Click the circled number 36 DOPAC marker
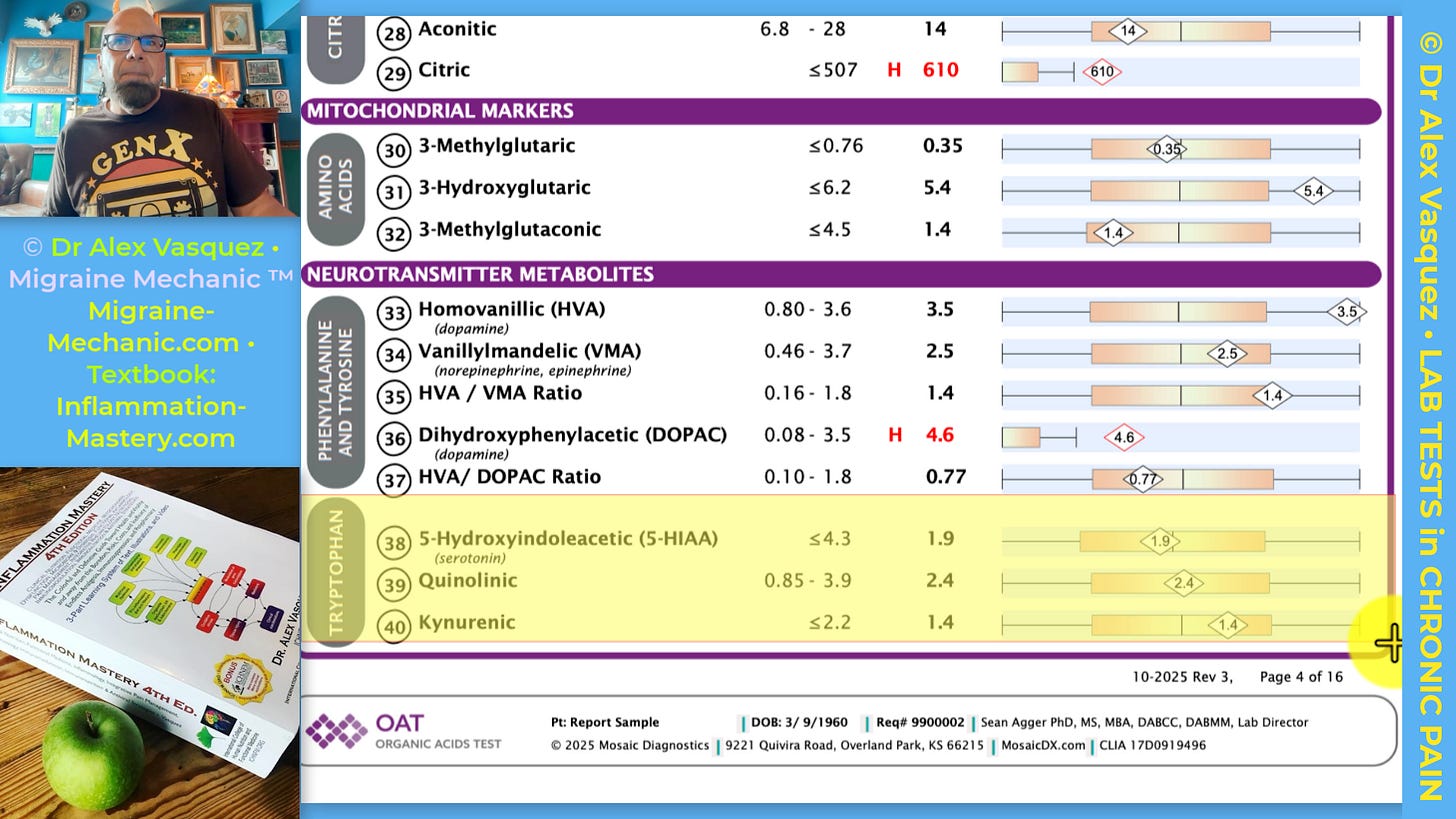 tap(394, 438)
